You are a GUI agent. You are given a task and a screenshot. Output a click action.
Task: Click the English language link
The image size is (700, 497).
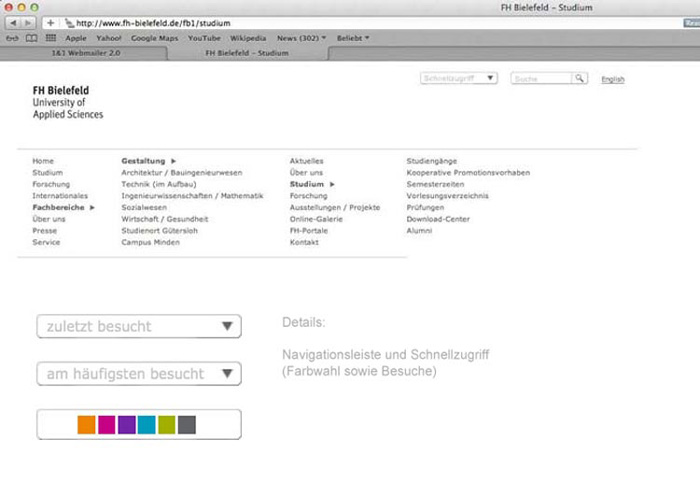pyautogui.click(x=613, y=79)
